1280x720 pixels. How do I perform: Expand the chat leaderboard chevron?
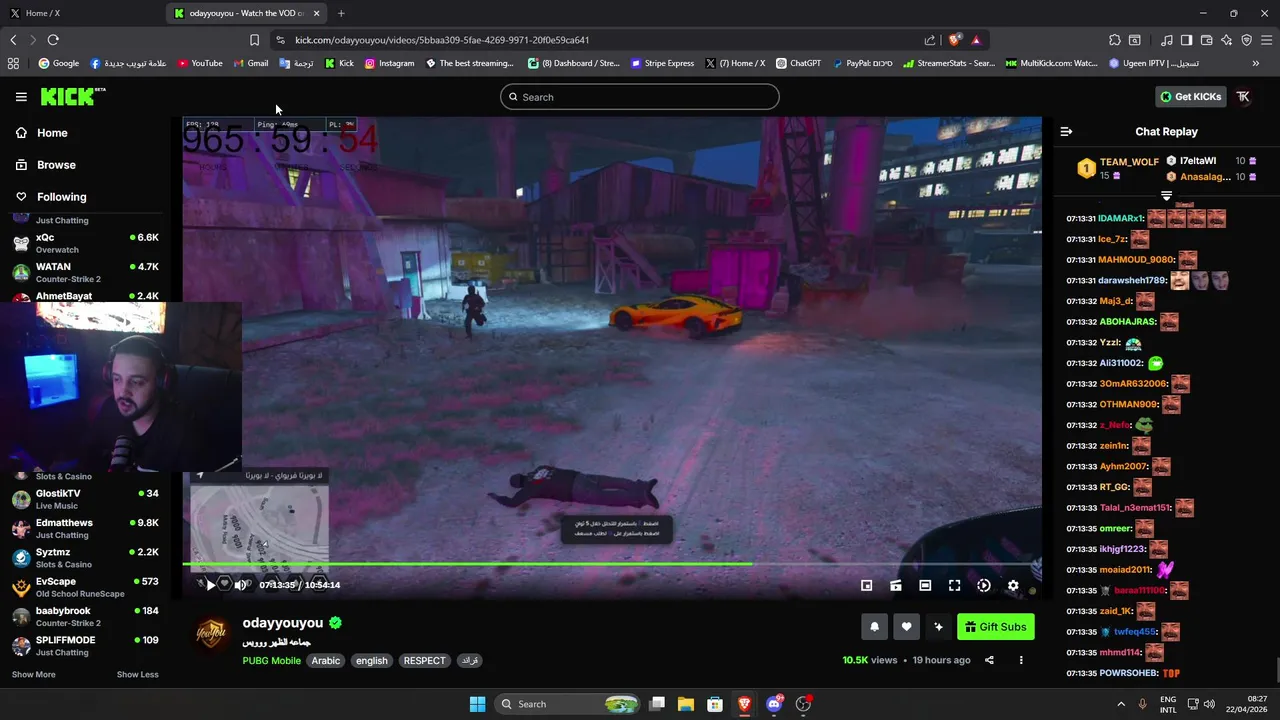pos(1166,196)
